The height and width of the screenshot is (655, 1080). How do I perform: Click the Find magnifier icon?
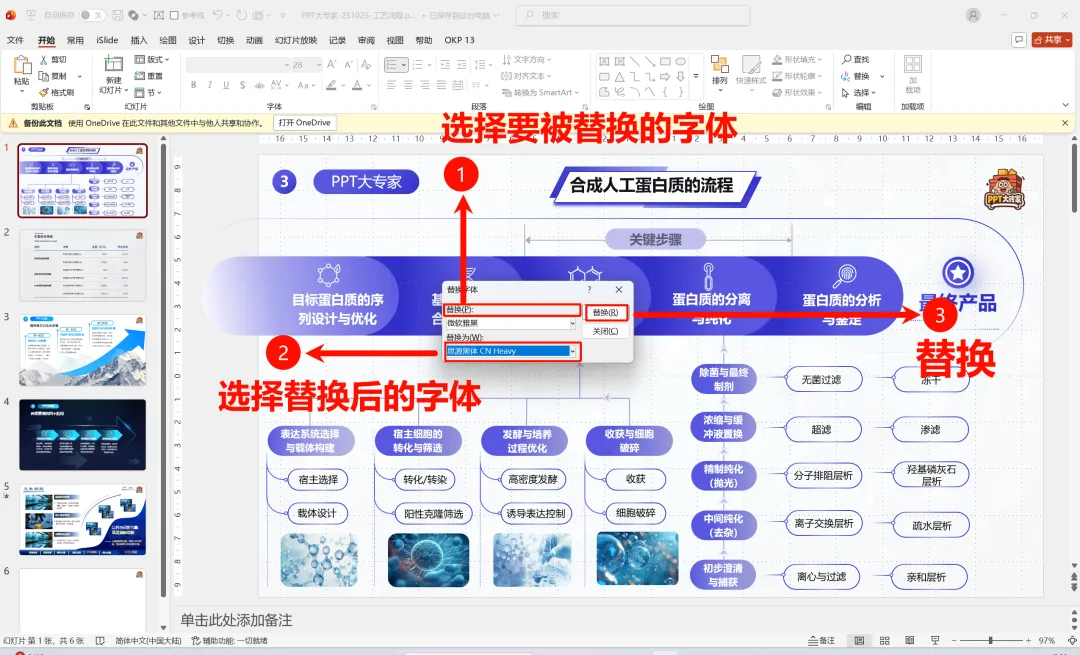click(x=847, y=59)
